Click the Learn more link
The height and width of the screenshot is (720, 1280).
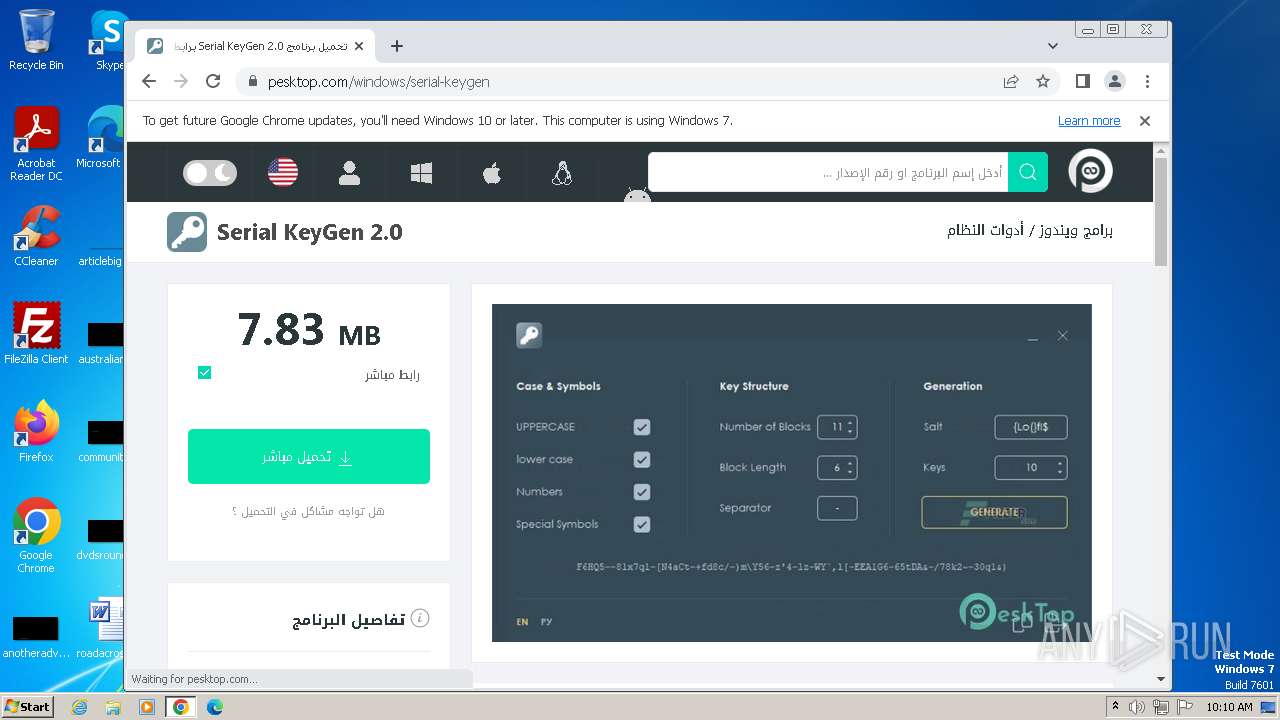1089,121
